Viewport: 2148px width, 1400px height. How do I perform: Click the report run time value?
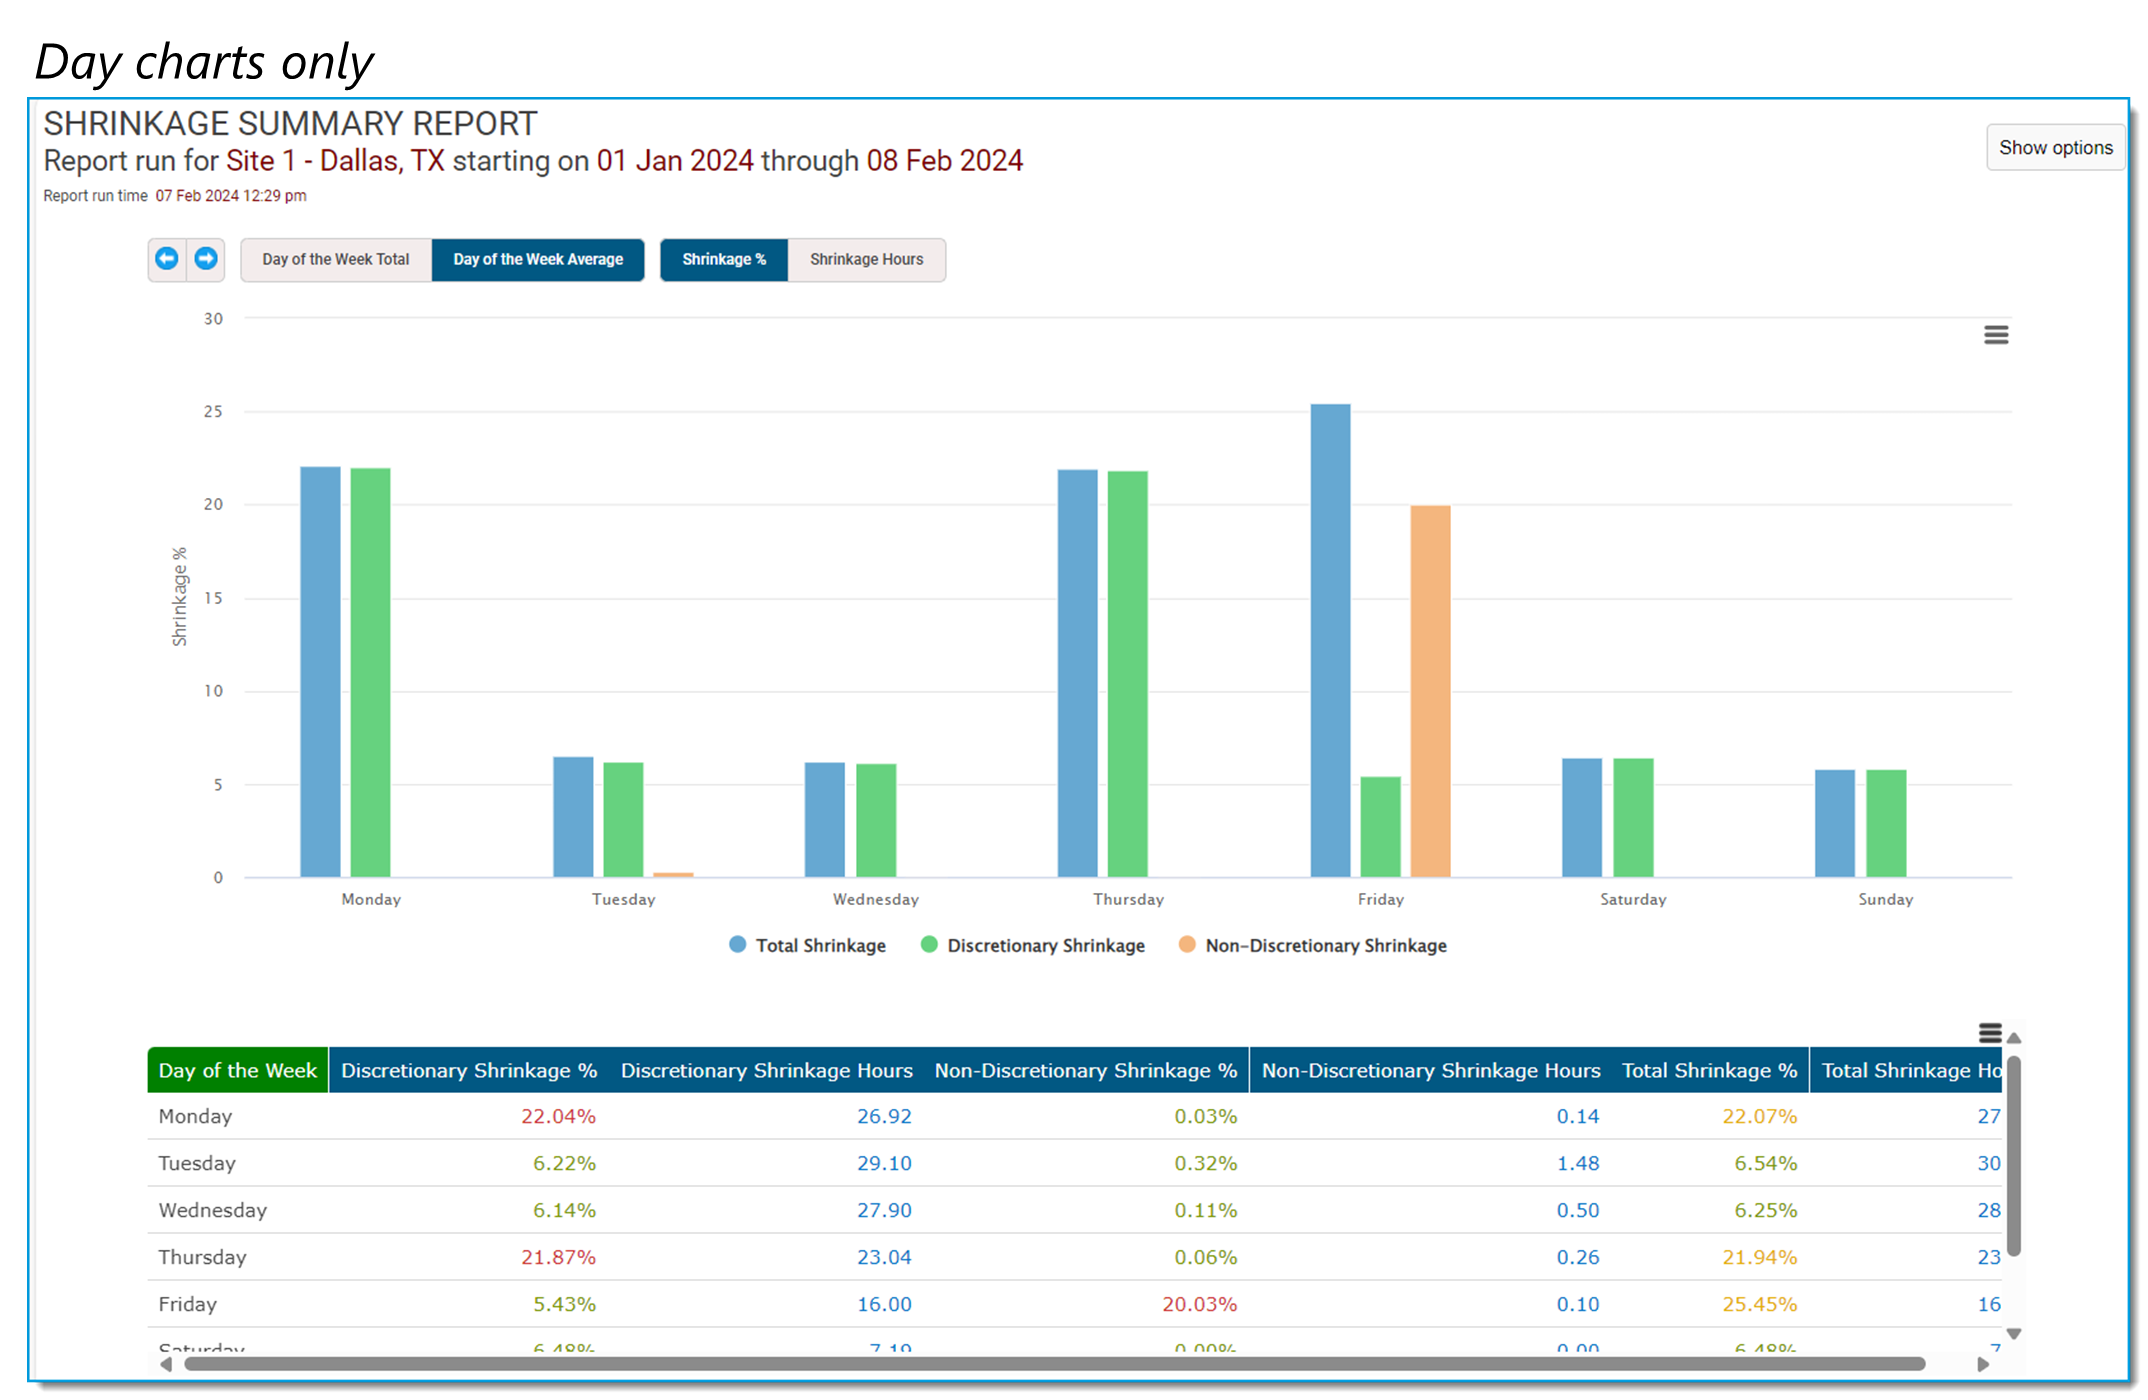click(231, 196)
